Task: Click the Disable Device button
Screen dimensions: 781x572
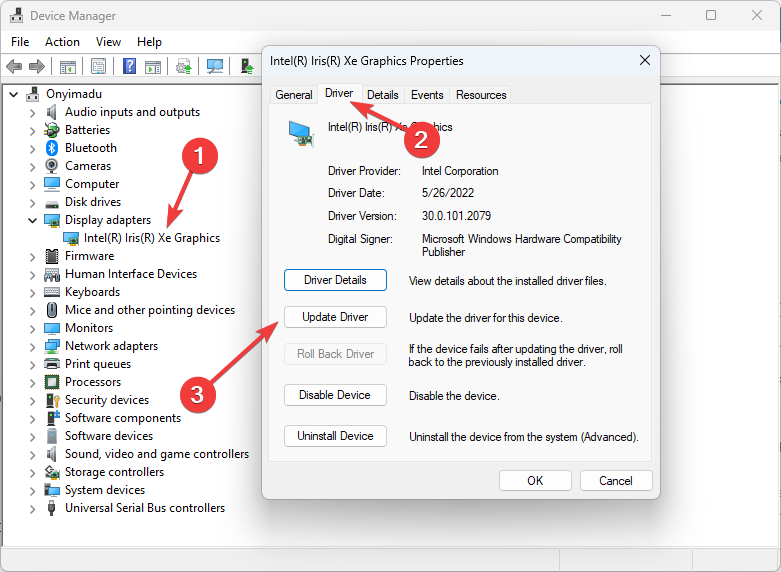Action: [335, 395]
